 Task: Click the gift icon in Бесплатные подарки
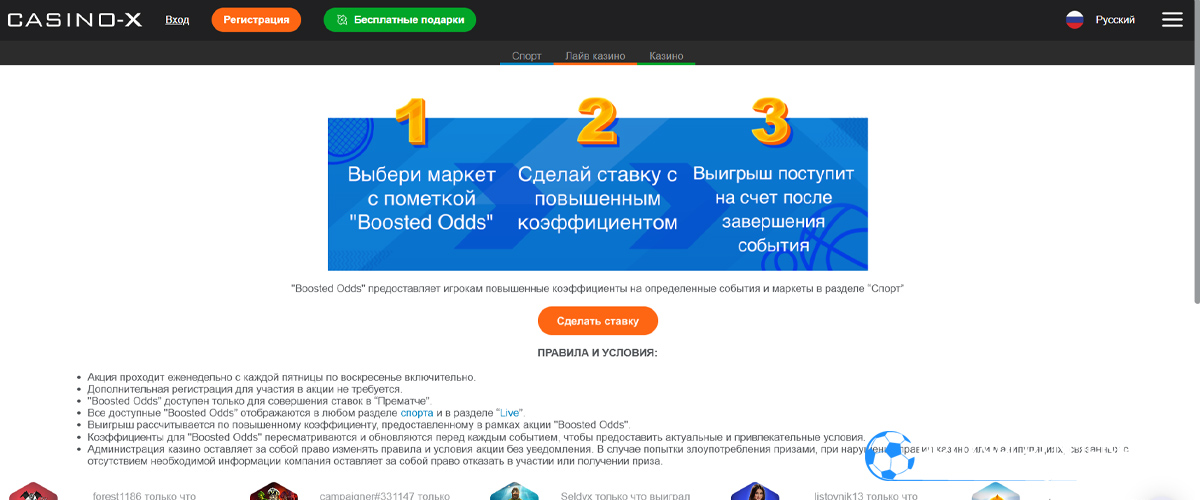point(342,20)
